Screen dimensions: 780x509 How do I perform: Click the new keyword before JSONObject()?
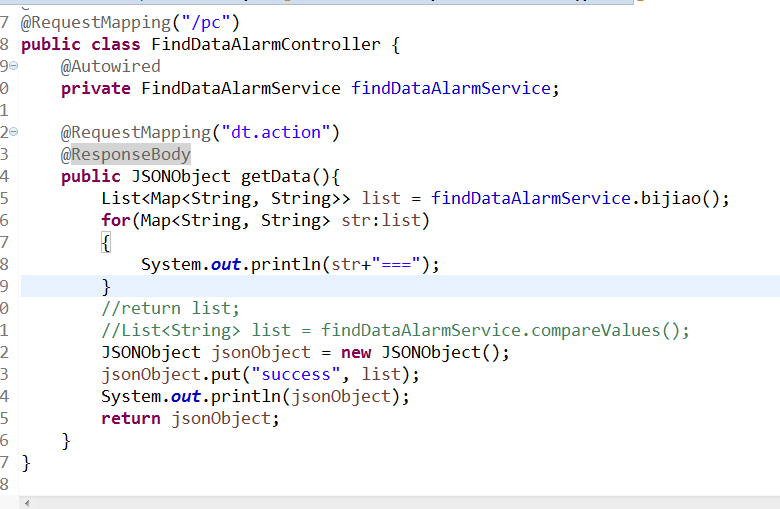click(356, 352)
